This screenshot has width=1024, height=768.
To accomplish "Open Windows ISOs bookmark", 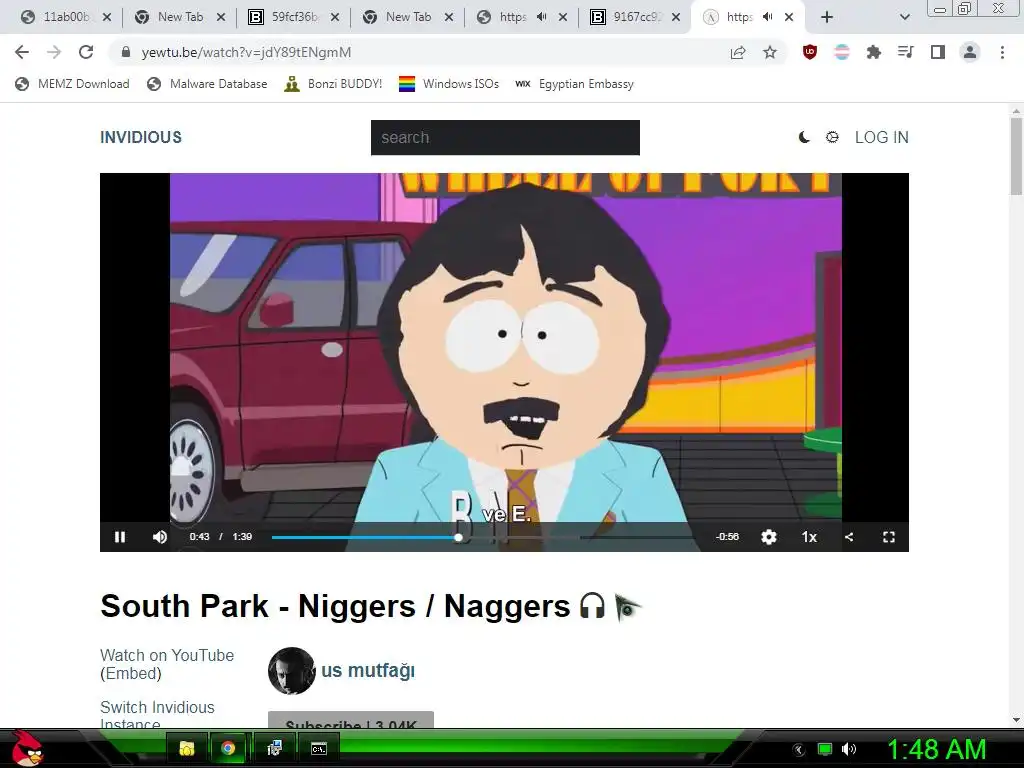I will coord(449,84).
